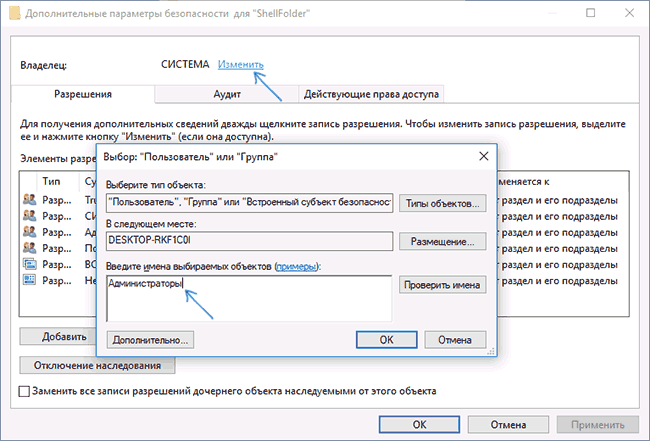Click owner name СИСТЕМА

[x=185, y=65]
